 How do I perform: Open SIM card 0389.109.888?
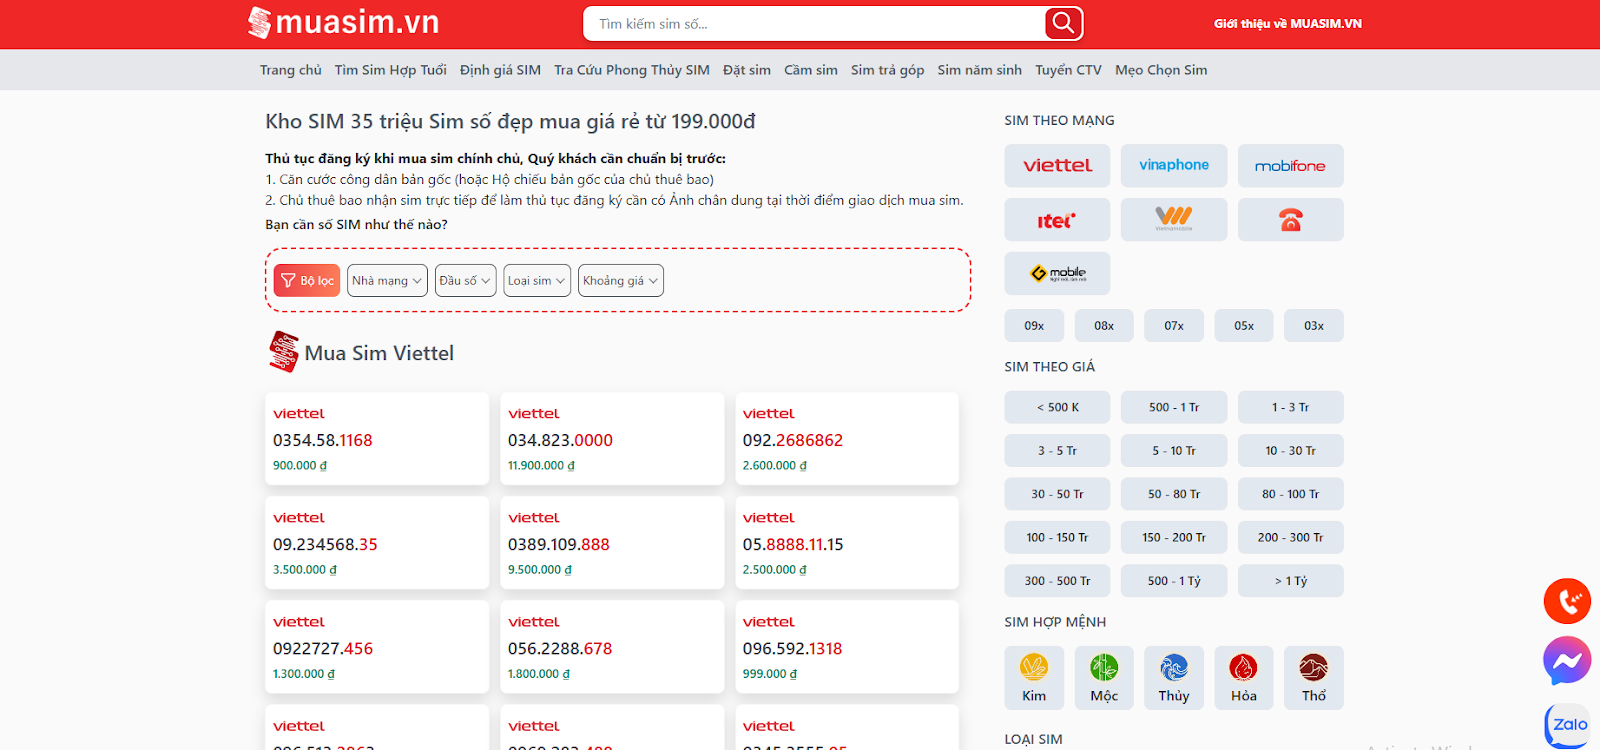pyautogui.click(x=612, y=543)
